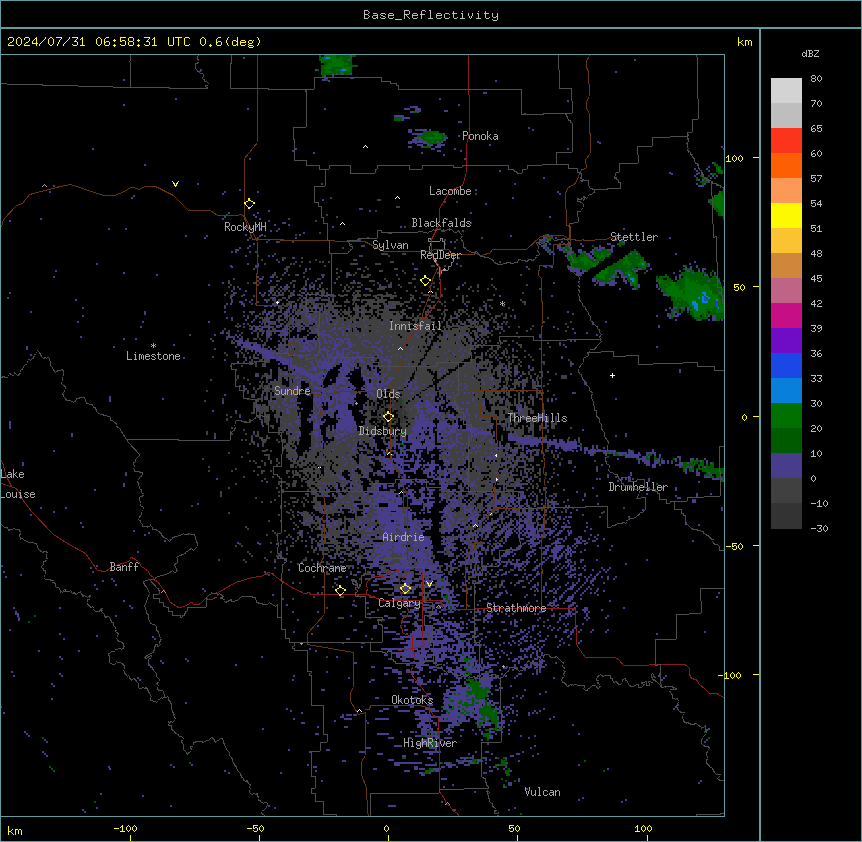Click the Lake Louise label
862x842 pixels.
pyautogui.click(x=18, y=484)
